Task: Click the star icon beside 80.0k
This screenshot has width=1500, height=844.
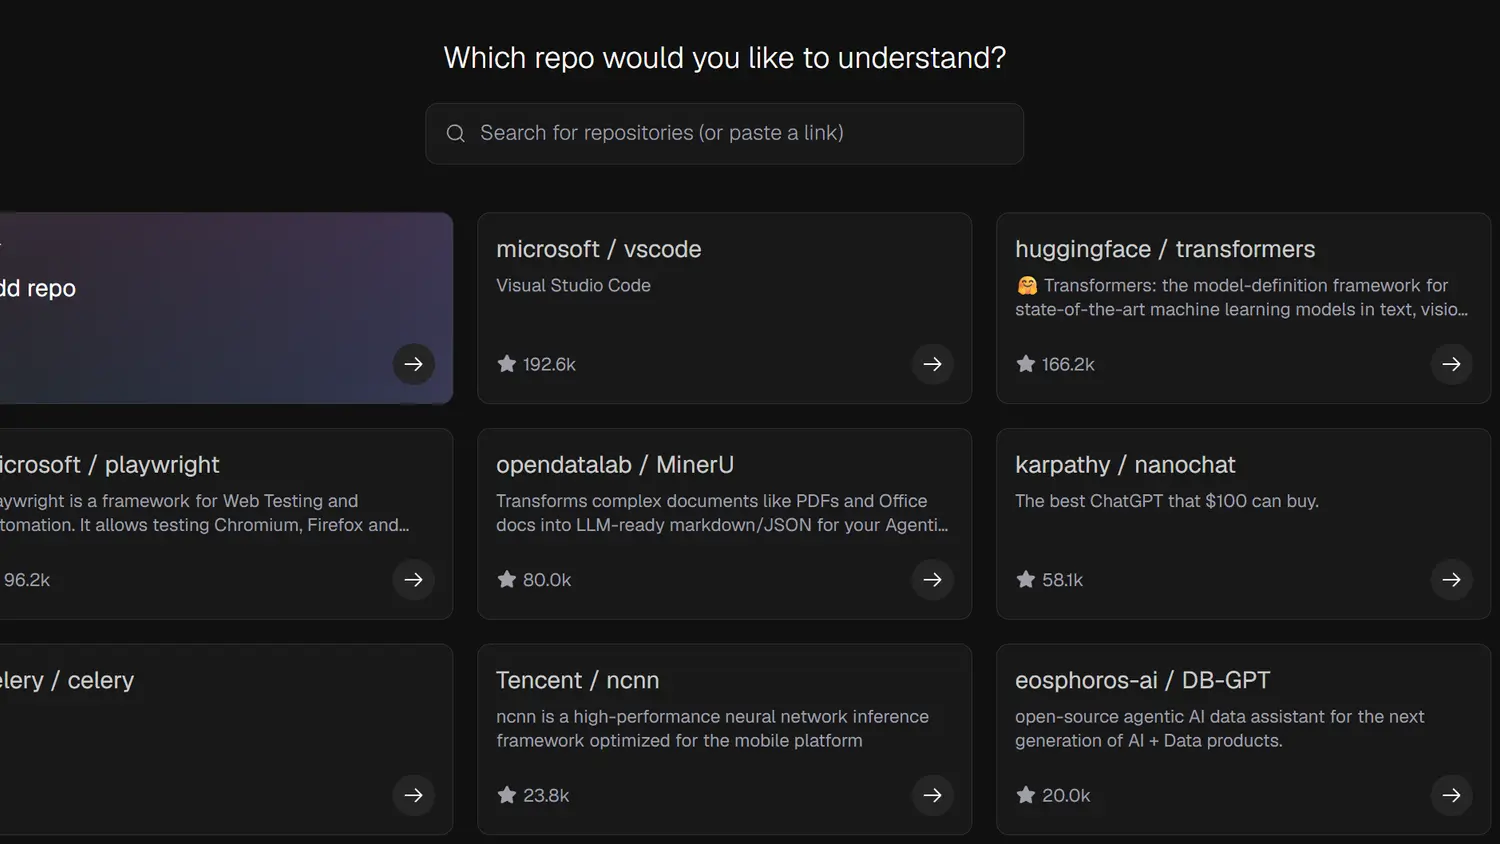Action: pyautogui.click(x=507, y=579)
